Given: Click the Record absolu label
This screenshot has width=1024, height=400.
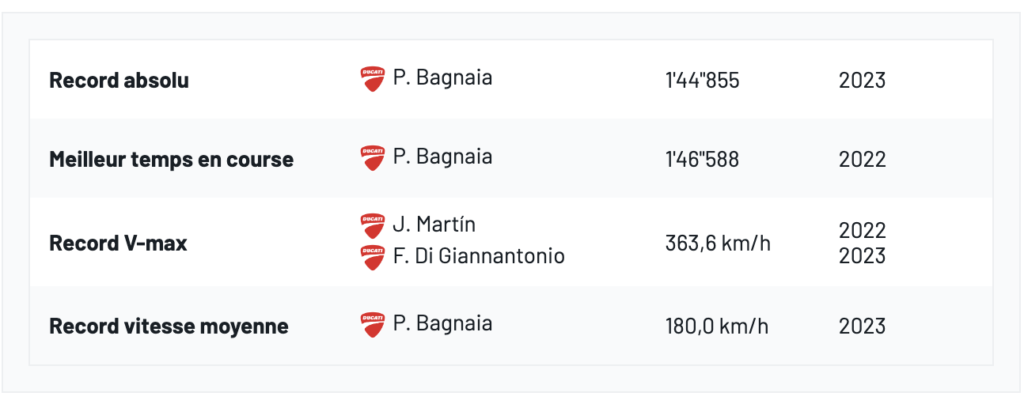Looking at the screenshot, I should 119,80.
